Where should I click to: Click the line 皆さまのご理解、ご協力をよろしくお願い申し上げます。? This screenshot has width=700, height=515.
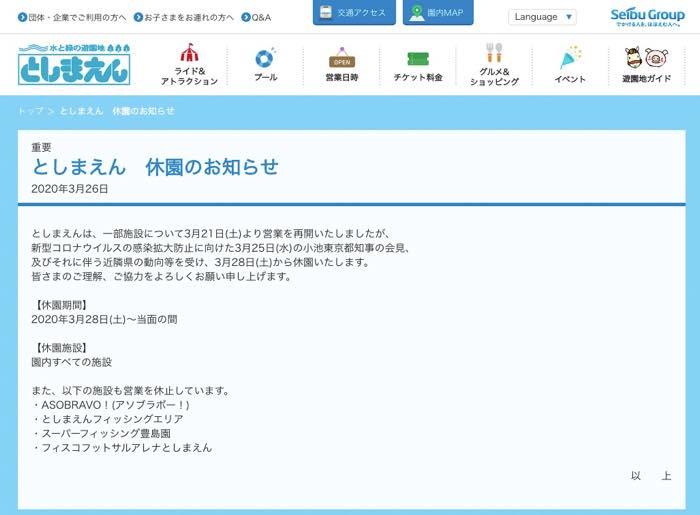click(x=162, y=277)
